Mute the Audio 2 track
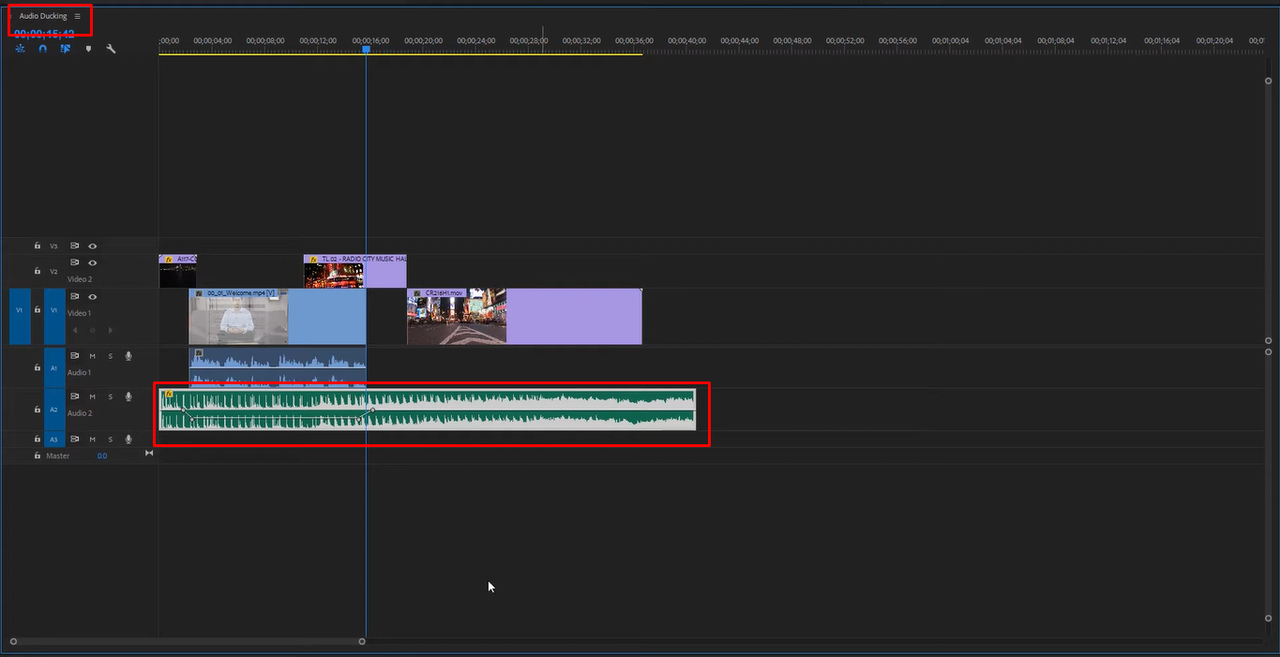The image size is (1280, 657). point(92,397)
